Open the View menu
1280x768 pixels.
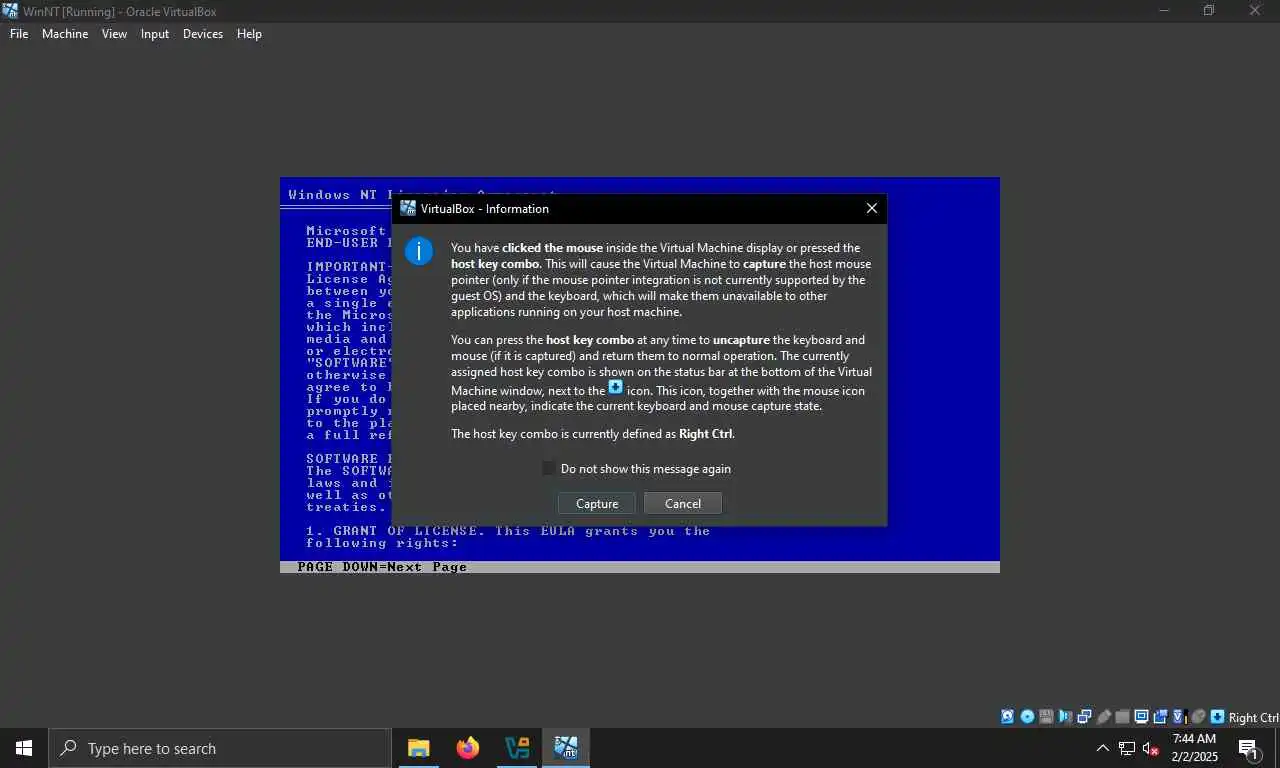115,33
